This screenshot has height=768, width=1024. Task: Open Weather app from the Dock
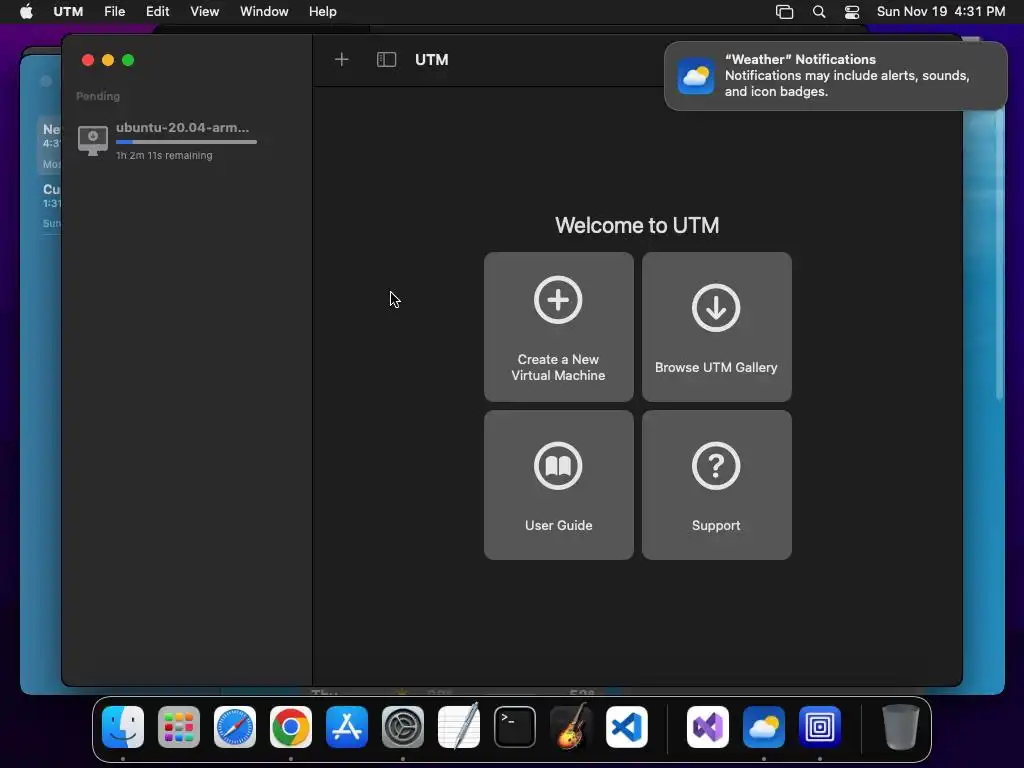764,726
